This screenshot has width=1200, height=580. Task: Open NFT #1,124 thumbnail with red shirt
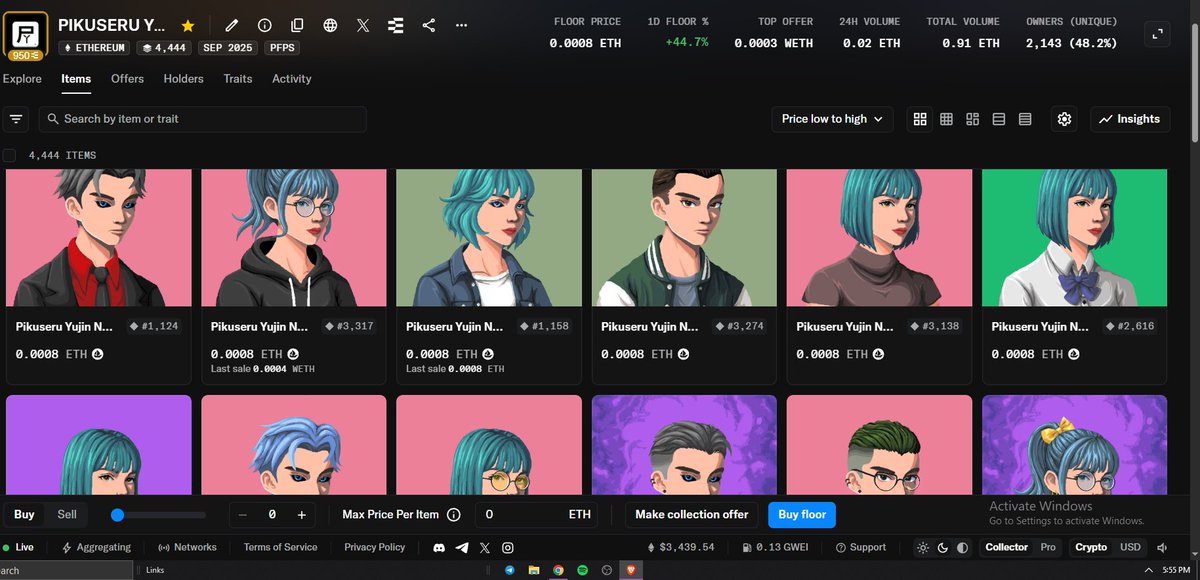(99, 238)
